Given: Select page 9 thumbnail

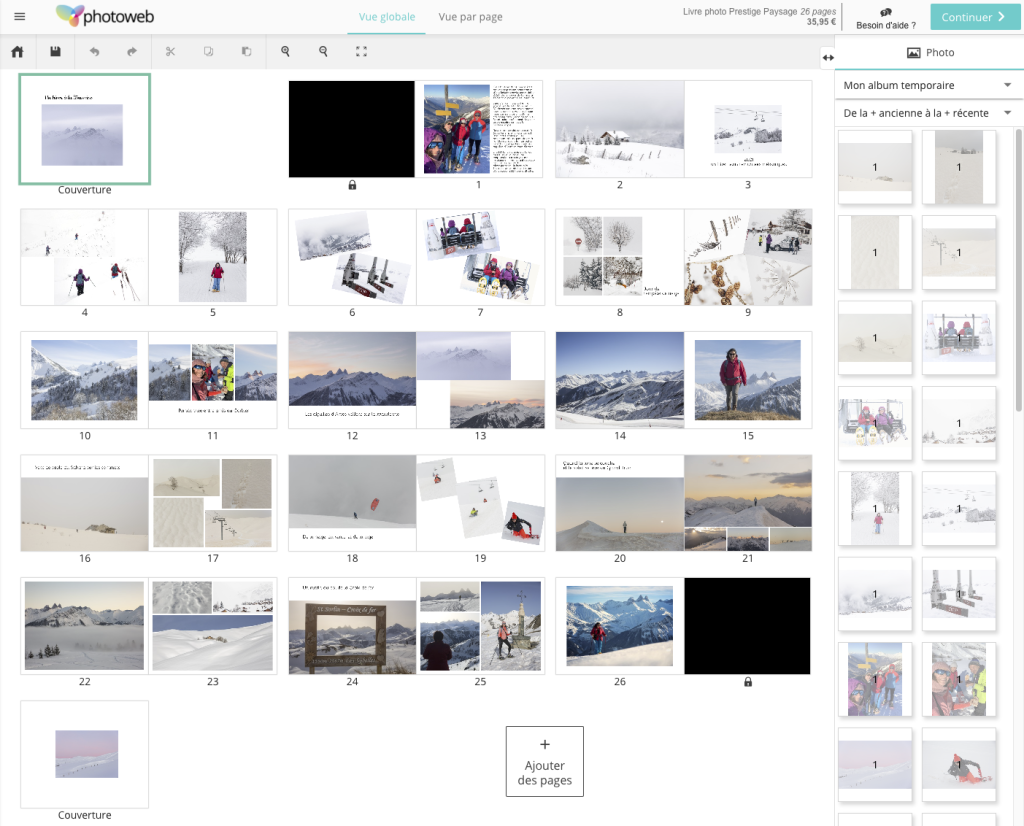Looking at the screenshot, I should click(748, 257).
